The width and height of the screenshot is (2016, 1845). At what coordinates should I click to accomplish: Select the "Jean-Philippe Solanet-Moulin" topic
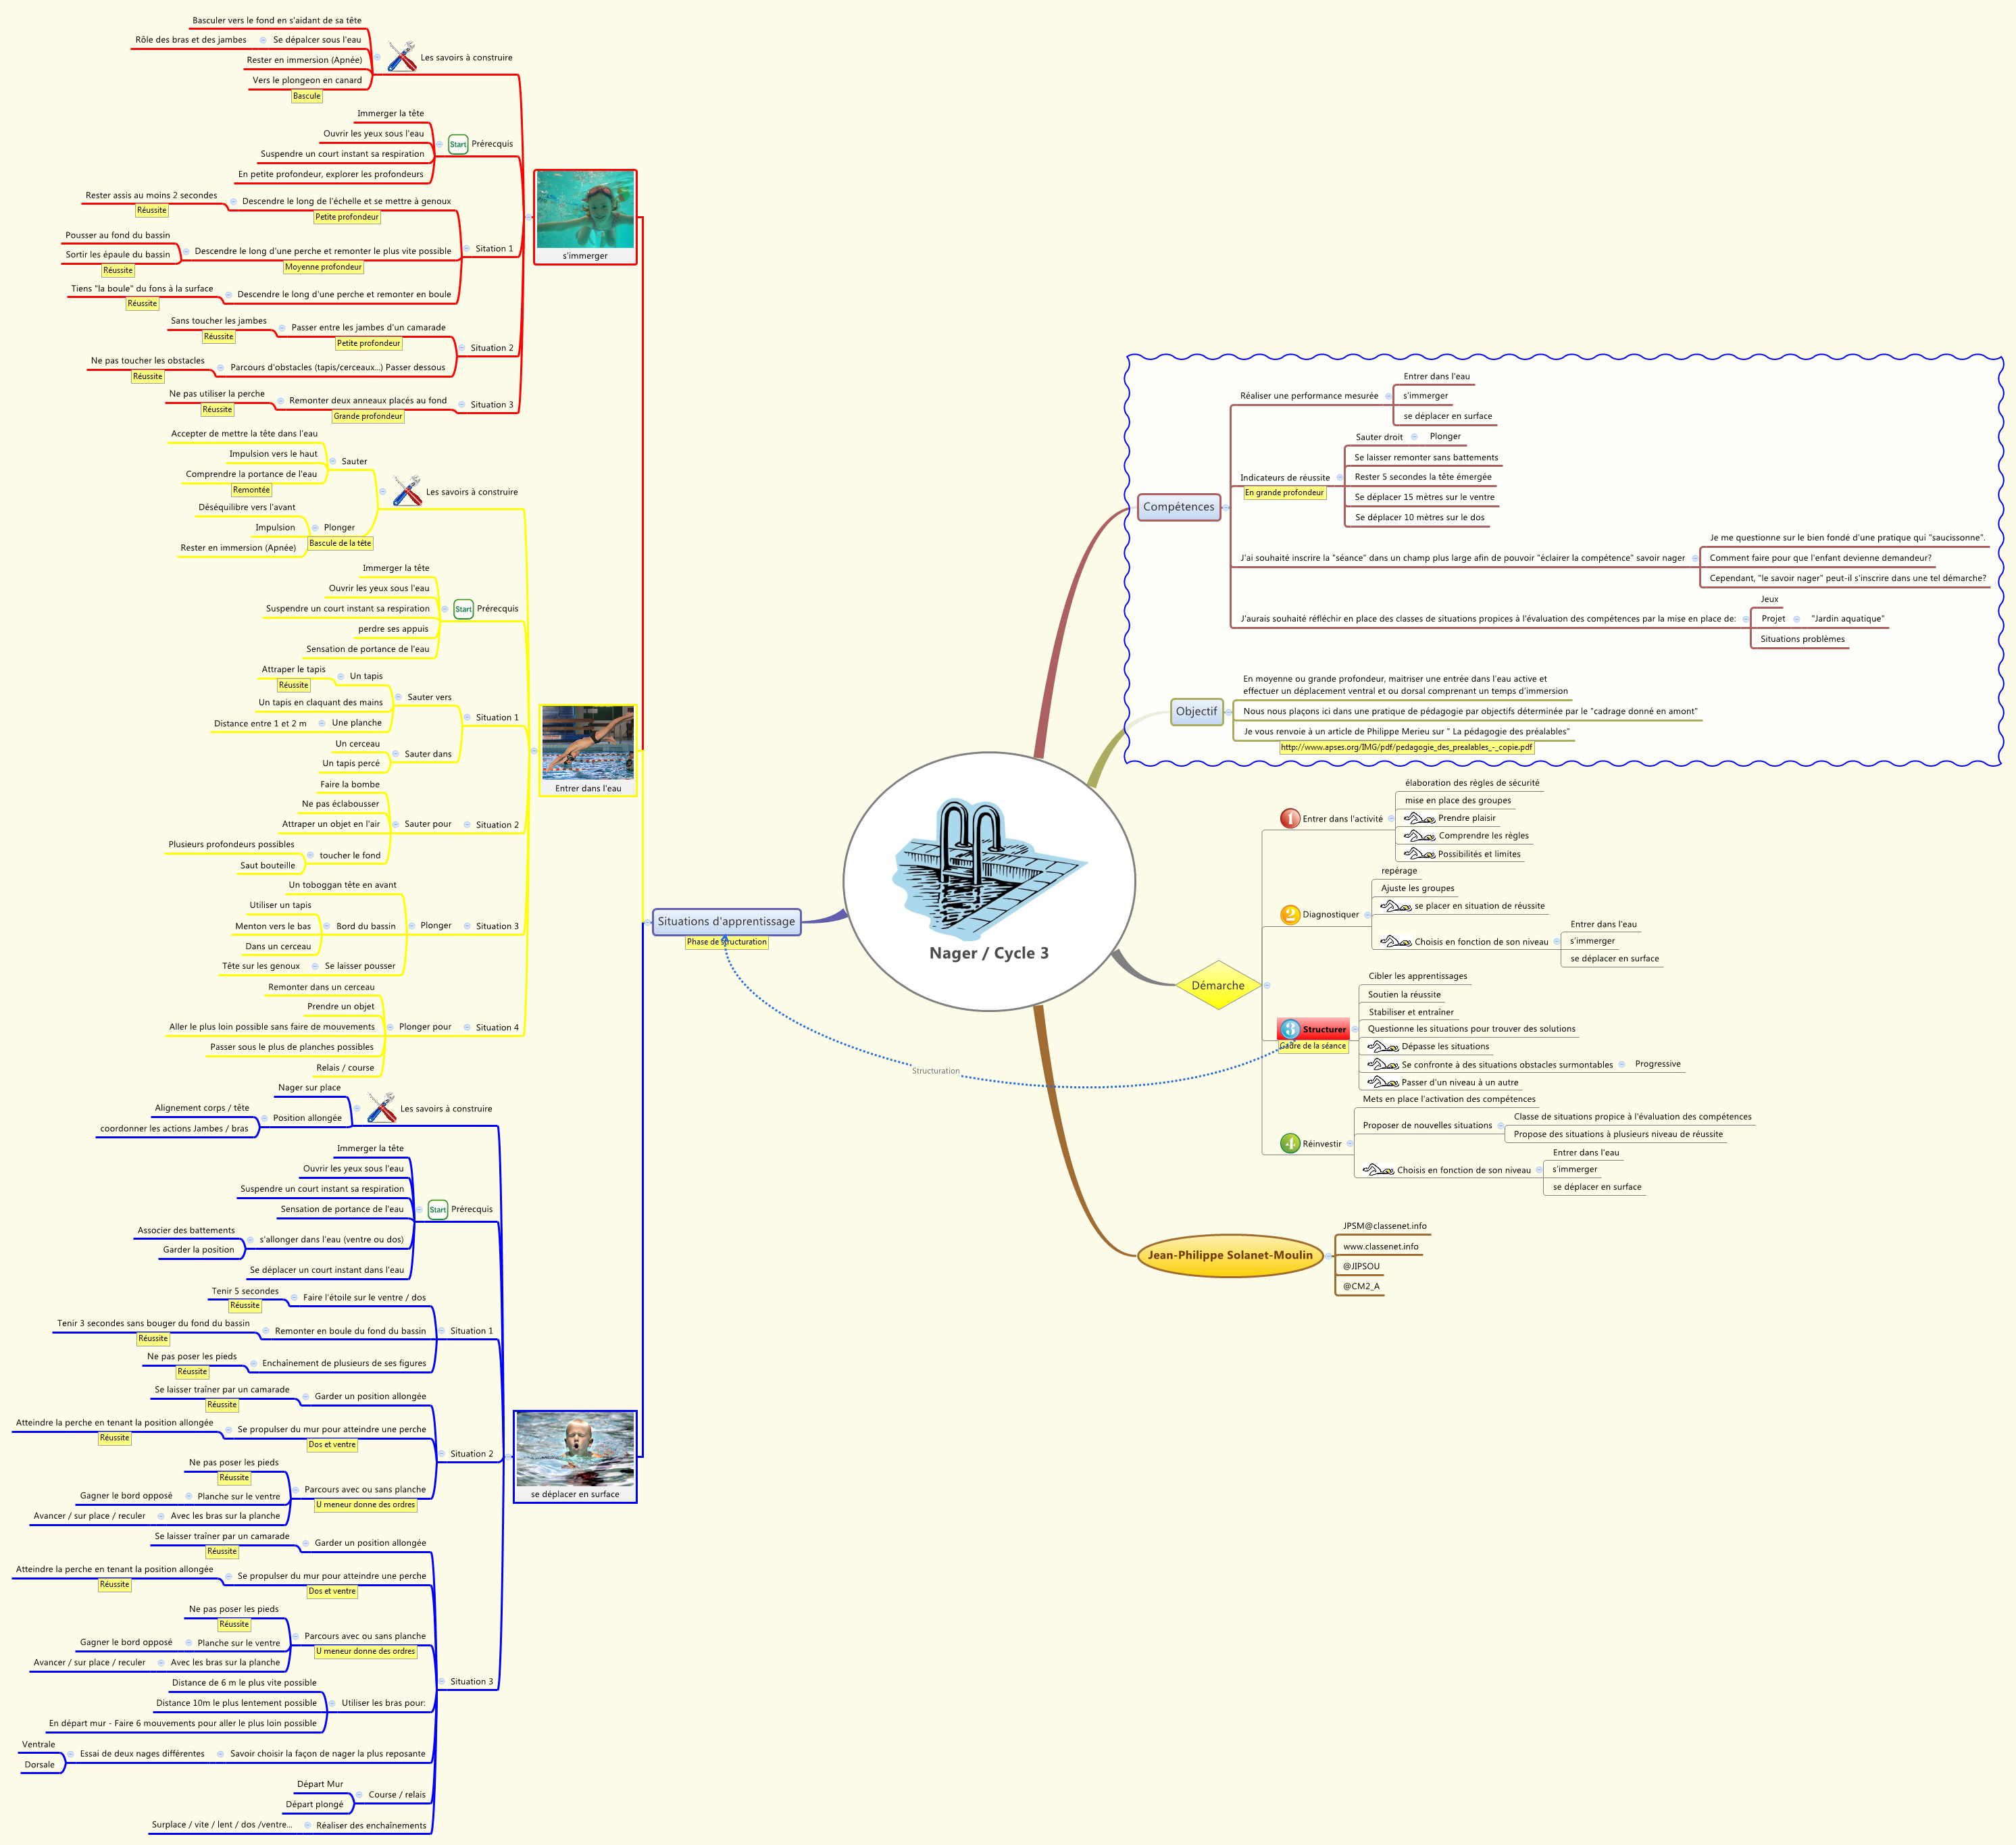point(1230,1255)
